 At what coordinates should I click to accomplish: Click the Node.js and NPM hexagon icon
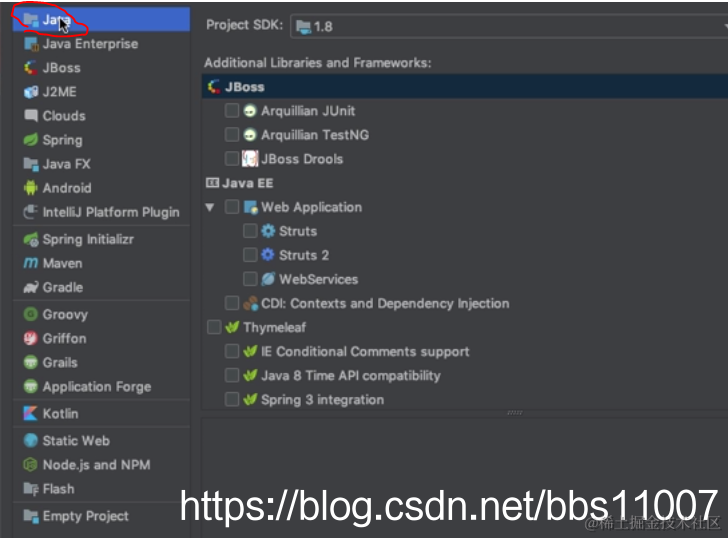click(31, 465)
